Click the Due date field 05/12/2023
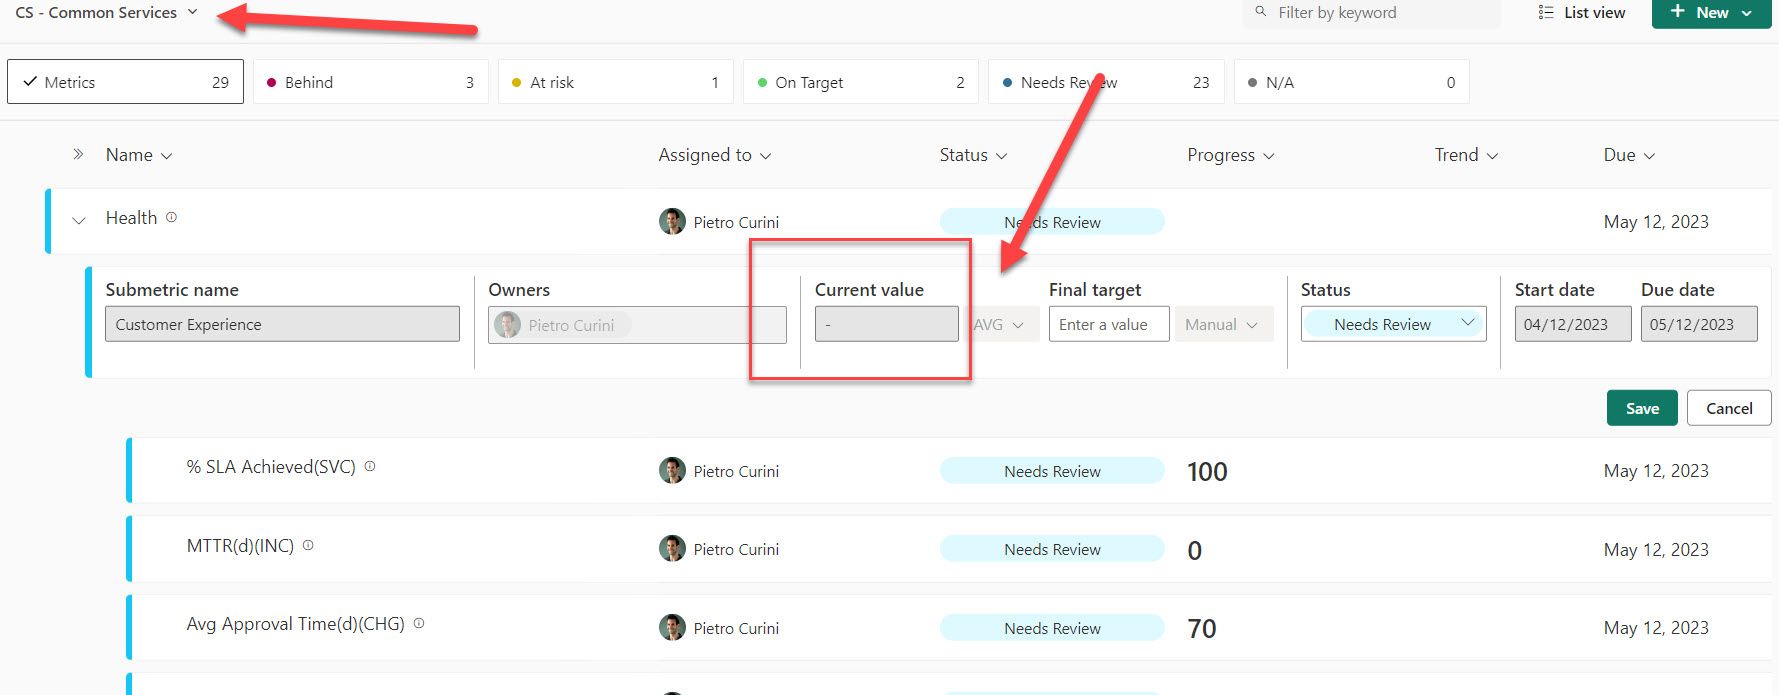Image resolution: width=1779 pixels, height=695 pixels. point(1698,324)
